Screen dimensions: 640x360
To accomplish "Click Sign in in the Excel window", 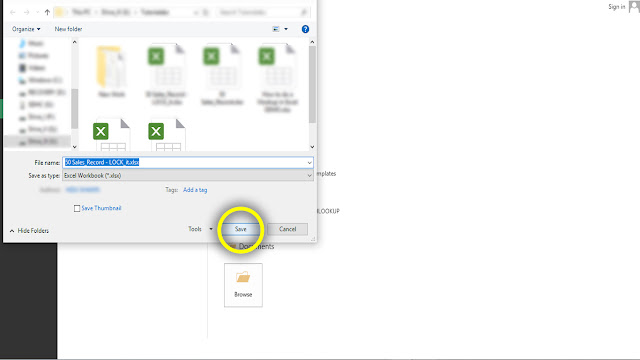I will coord(616,7).
